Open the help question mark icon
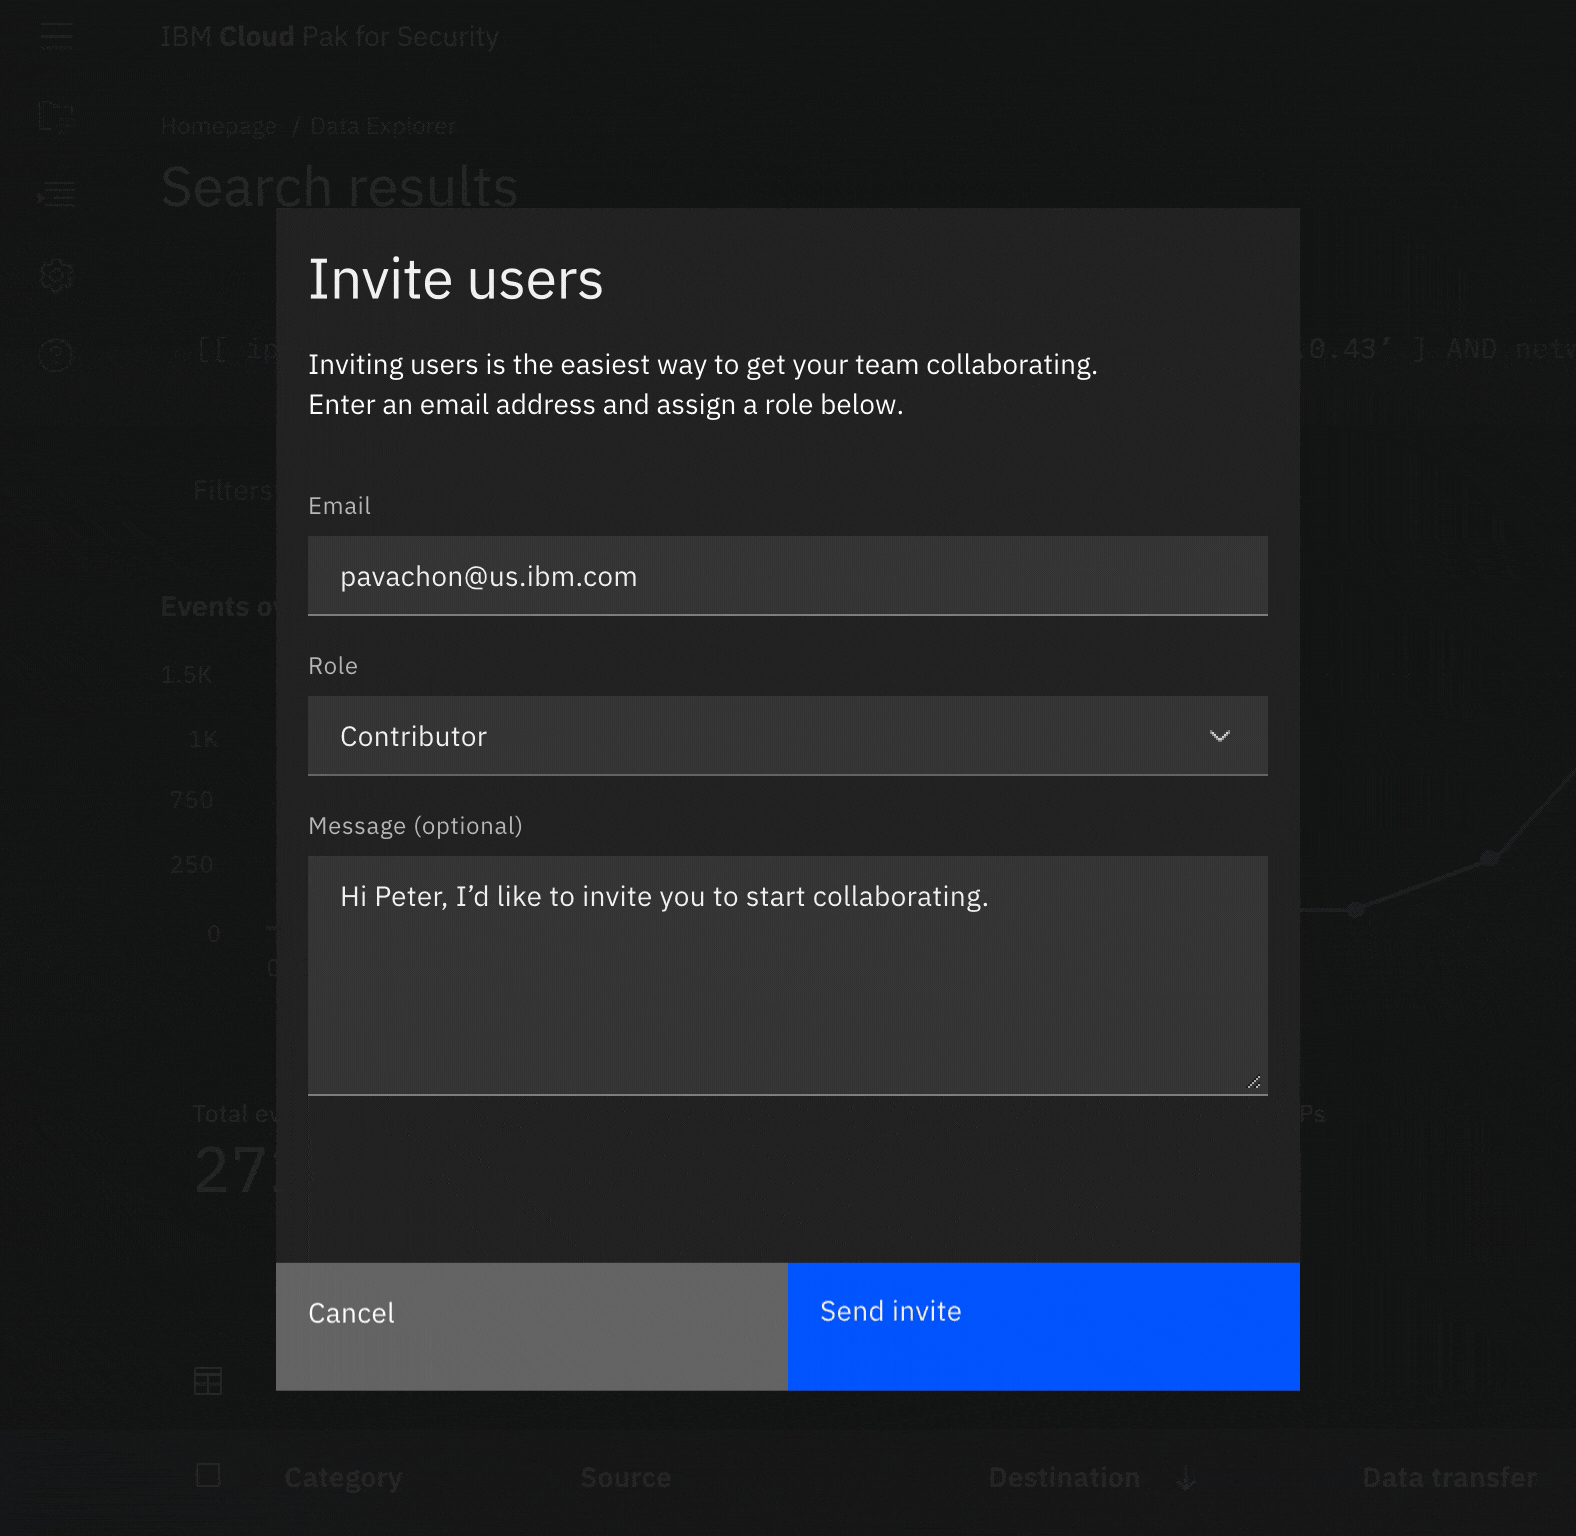 click(56, 355)
